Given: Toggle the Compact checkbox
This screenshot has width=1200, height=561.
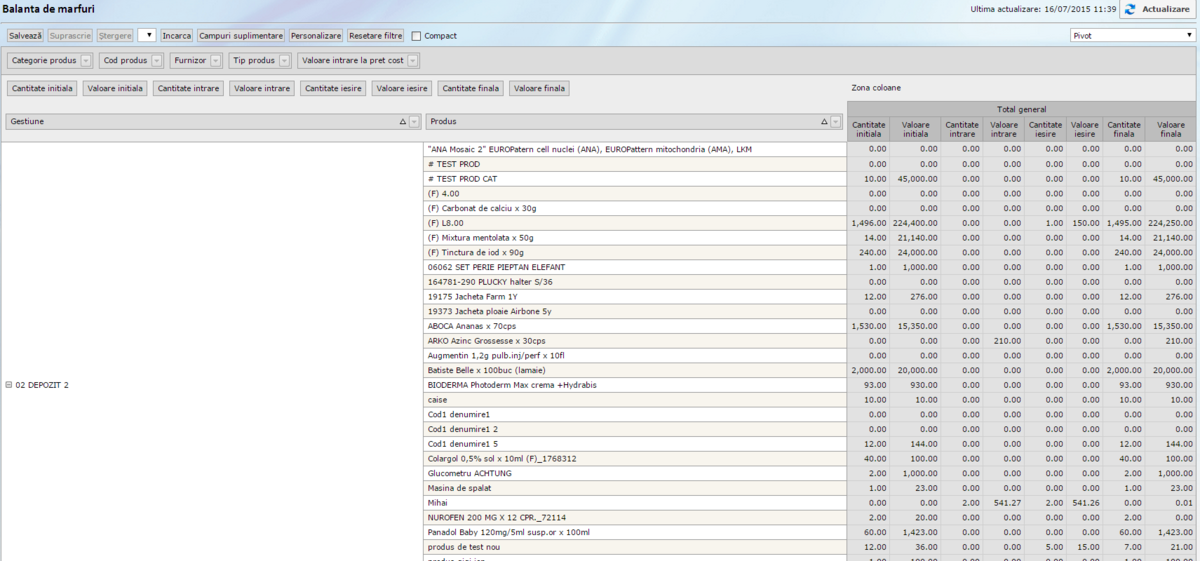Looking at the screenshot, I should [x=416, y=36].
